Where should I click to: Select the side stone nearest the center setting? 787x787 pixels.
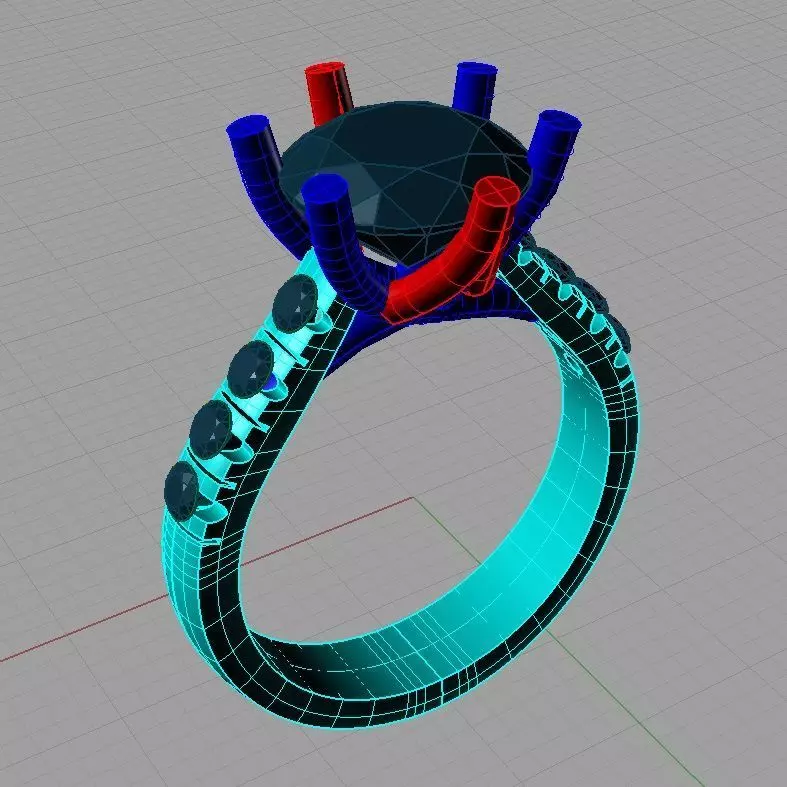click(295, 304)
